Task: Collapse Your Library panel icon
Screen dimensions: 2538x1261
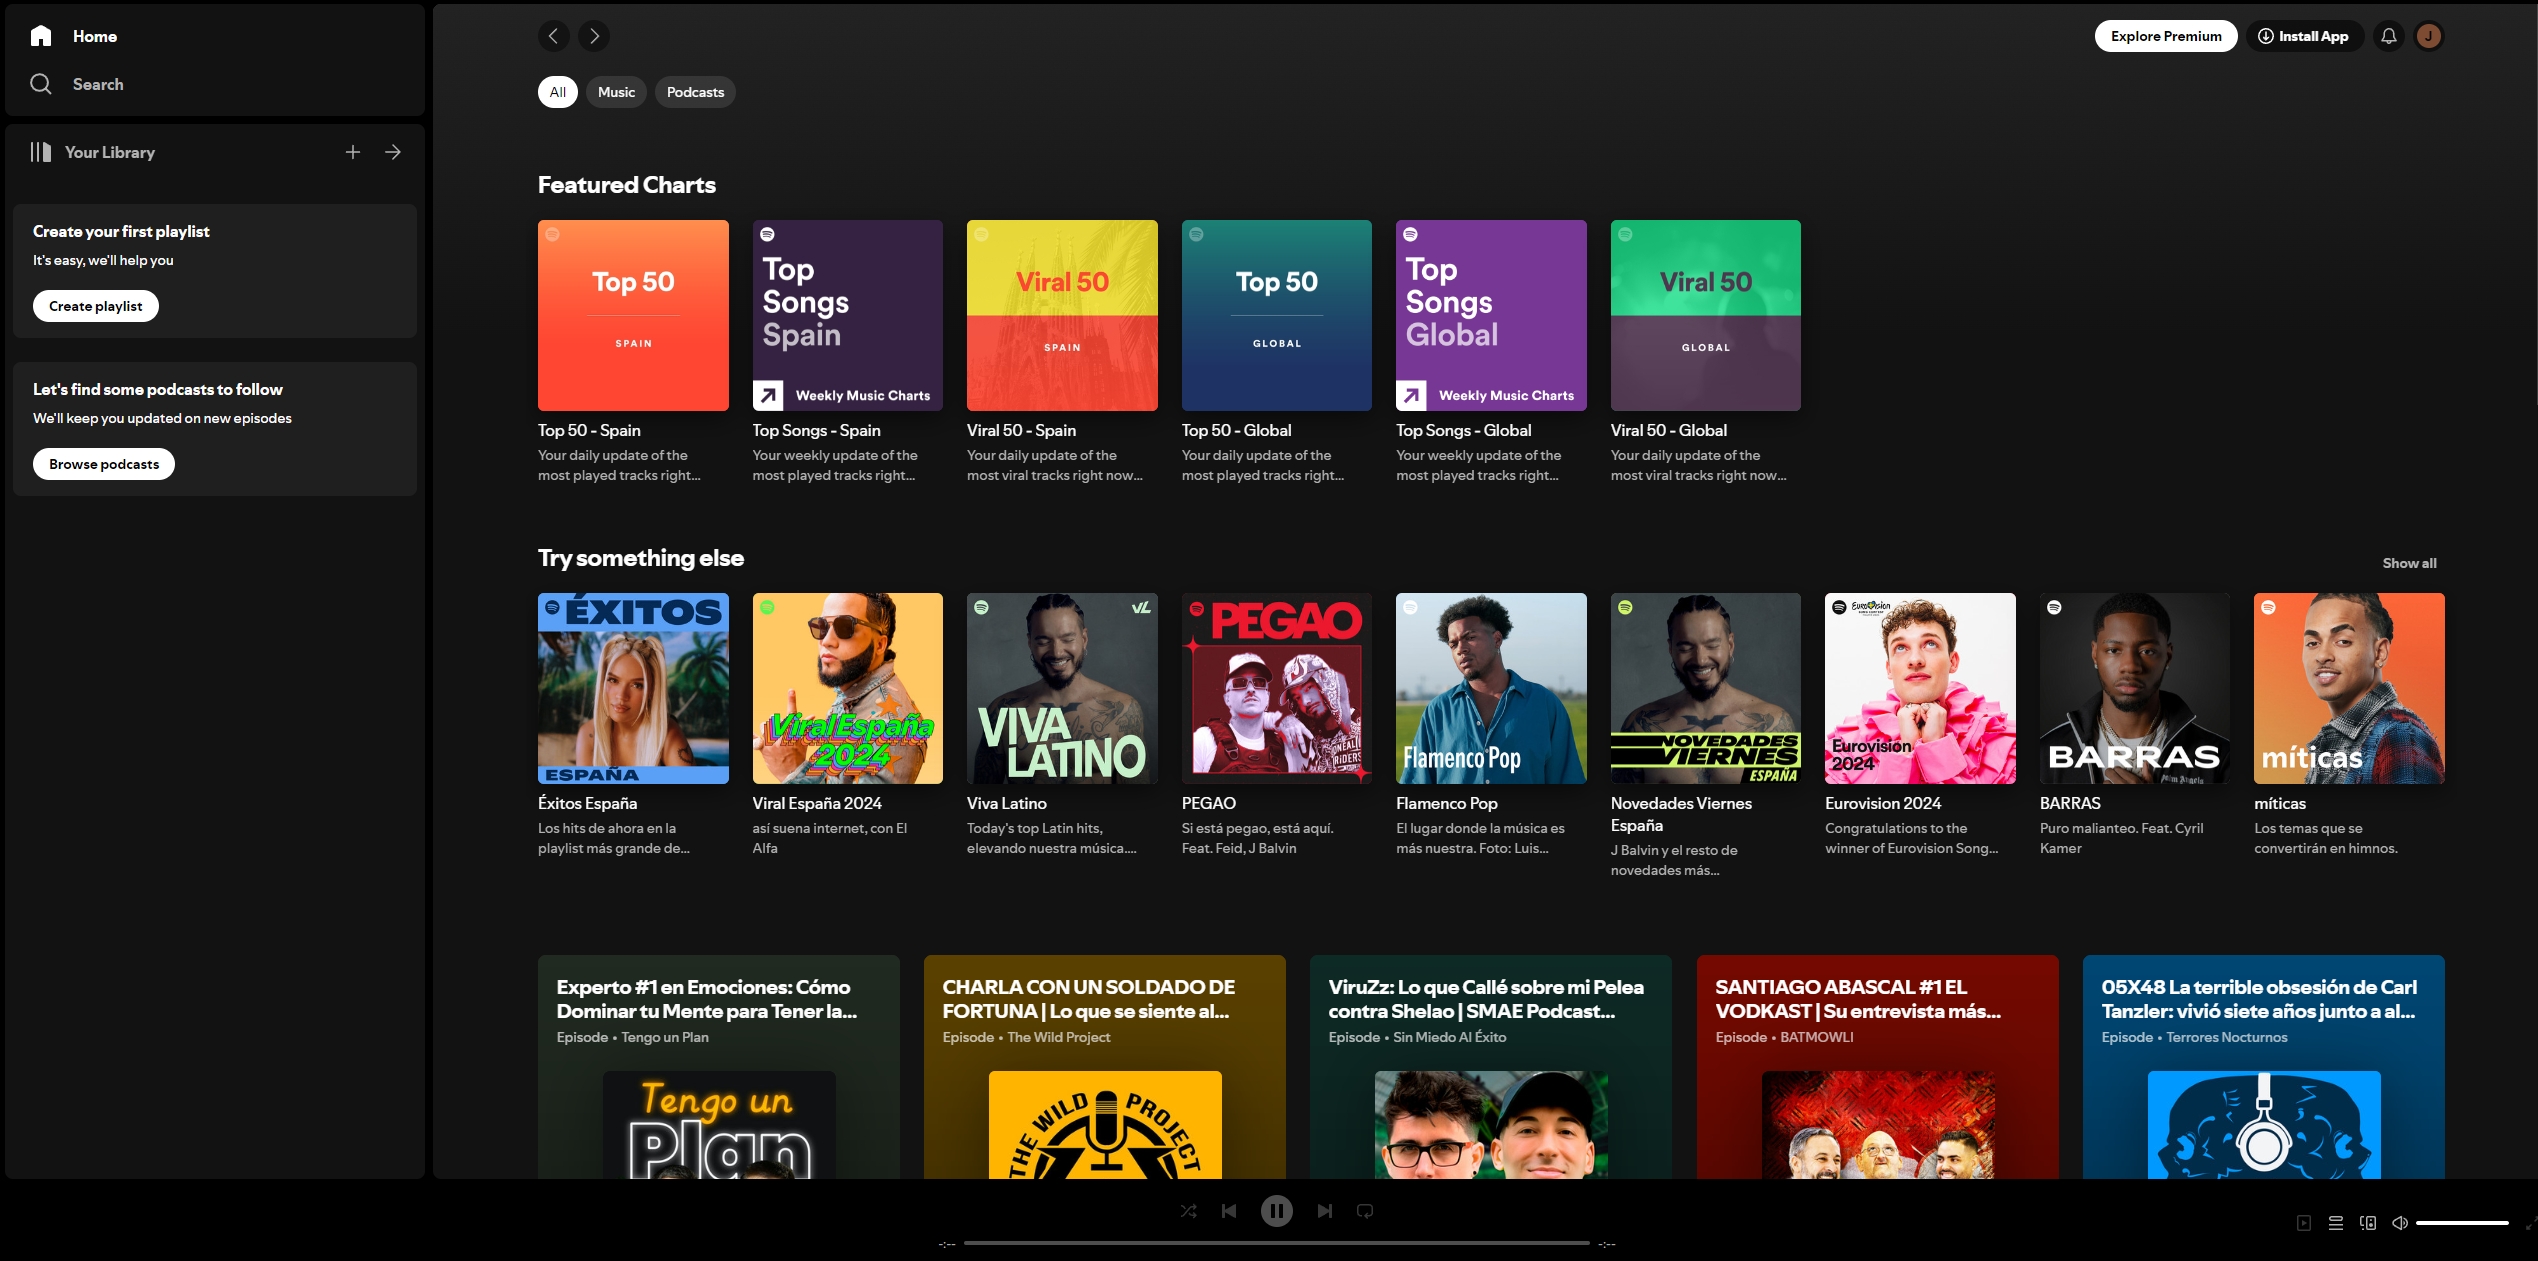Action: pyautogui.click(x=41, y=152)
